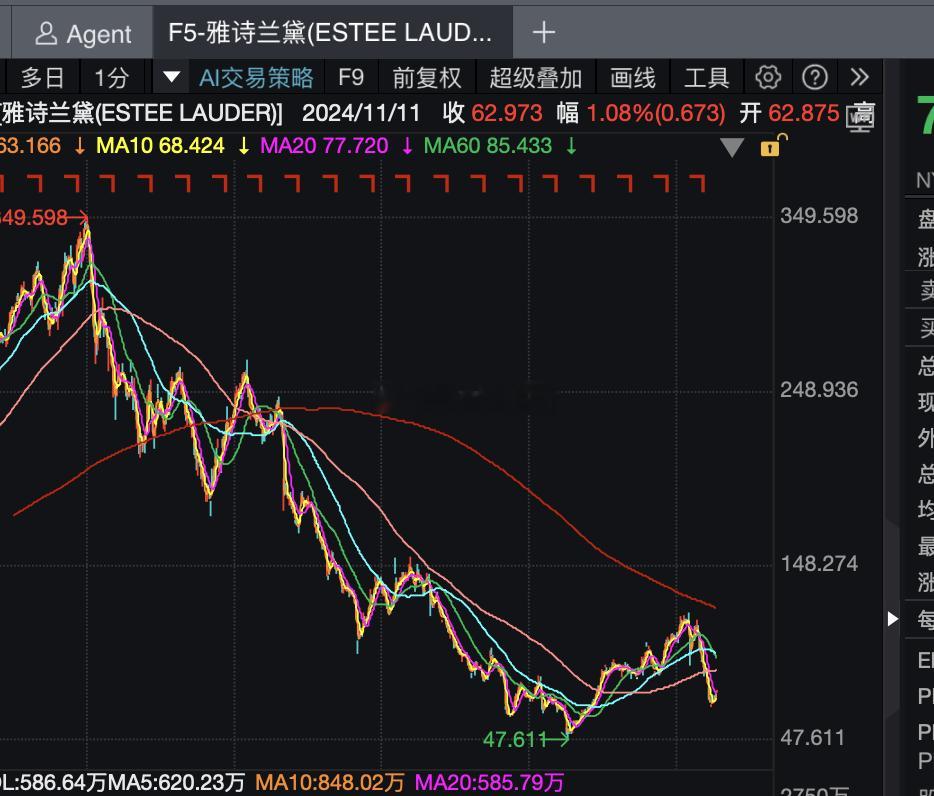Open help question mark icon
This screenshot has width=934, height=796.
814,77
